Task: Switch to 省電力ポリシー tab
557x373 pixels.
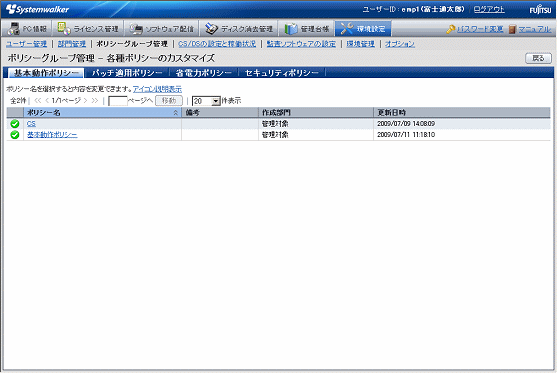Action: 204,73
